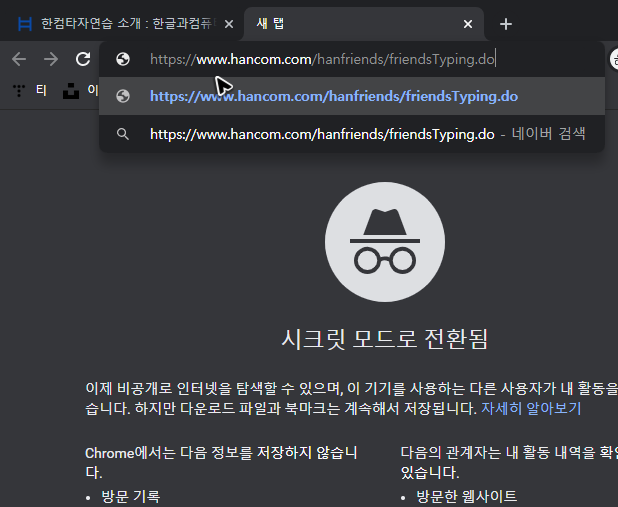Reload the page with the refresh icon
The width and height of the screenshot is (618, 507).
83,59
